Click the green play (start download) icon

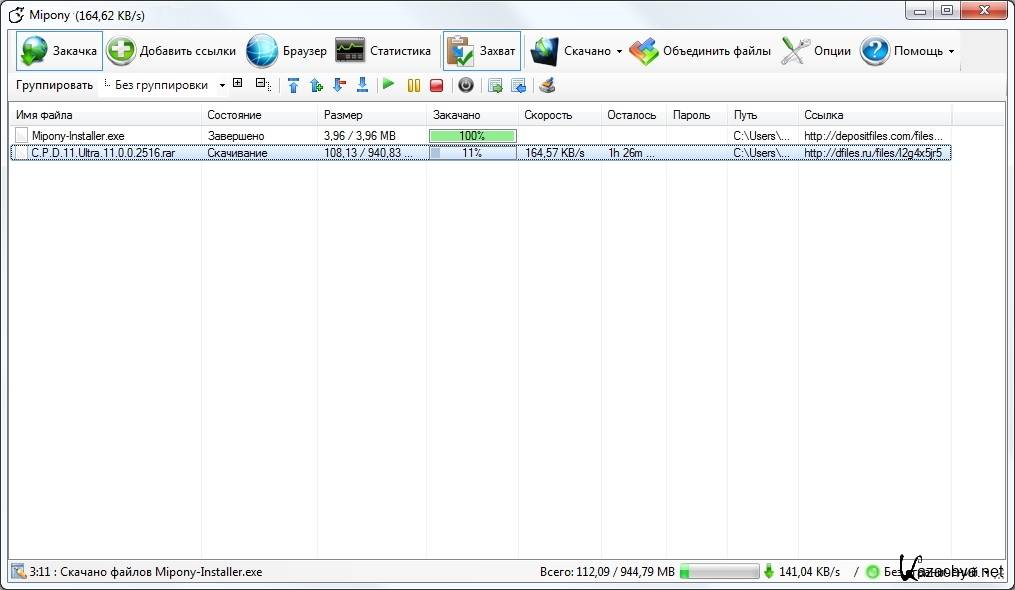point(389,86)
